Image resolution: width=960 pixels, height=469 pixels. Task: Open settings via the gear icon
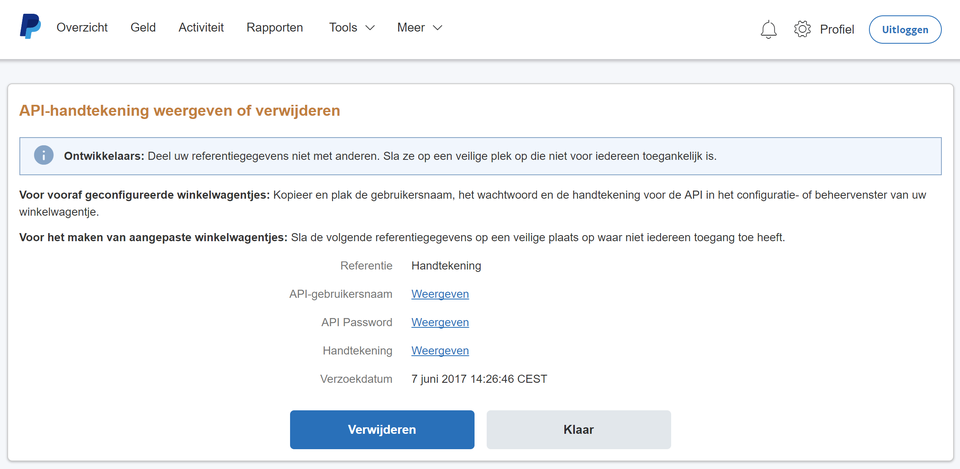pyautogui.click(x=802, y=29)
